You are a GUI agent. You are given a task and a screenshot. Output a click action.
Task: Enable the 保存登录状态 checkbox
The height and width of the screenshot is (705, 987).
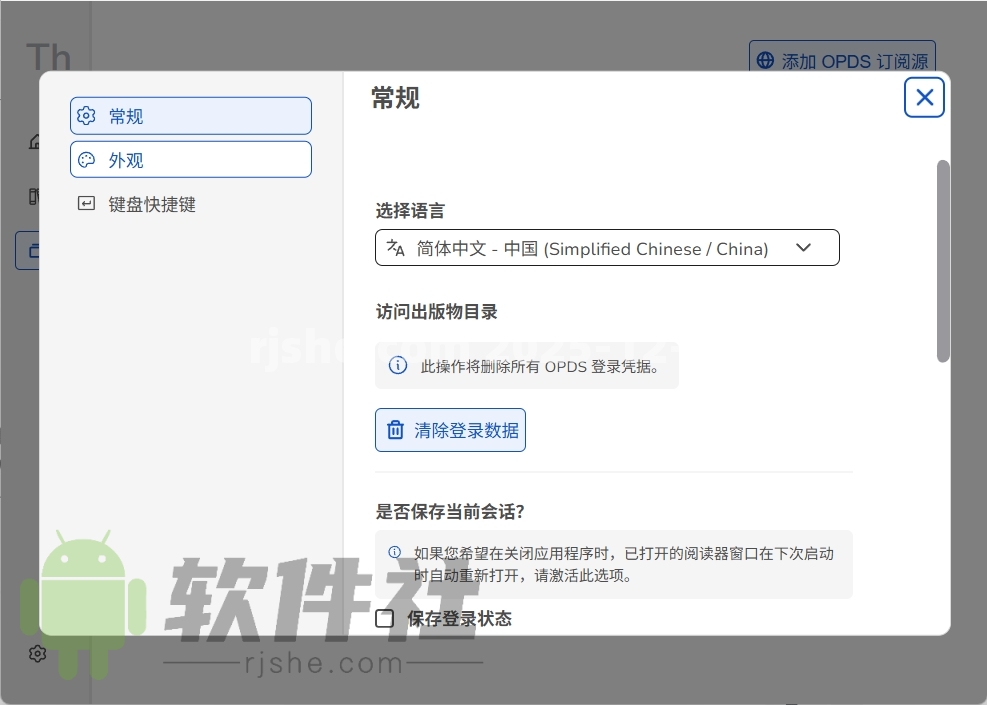pos(384,619)
